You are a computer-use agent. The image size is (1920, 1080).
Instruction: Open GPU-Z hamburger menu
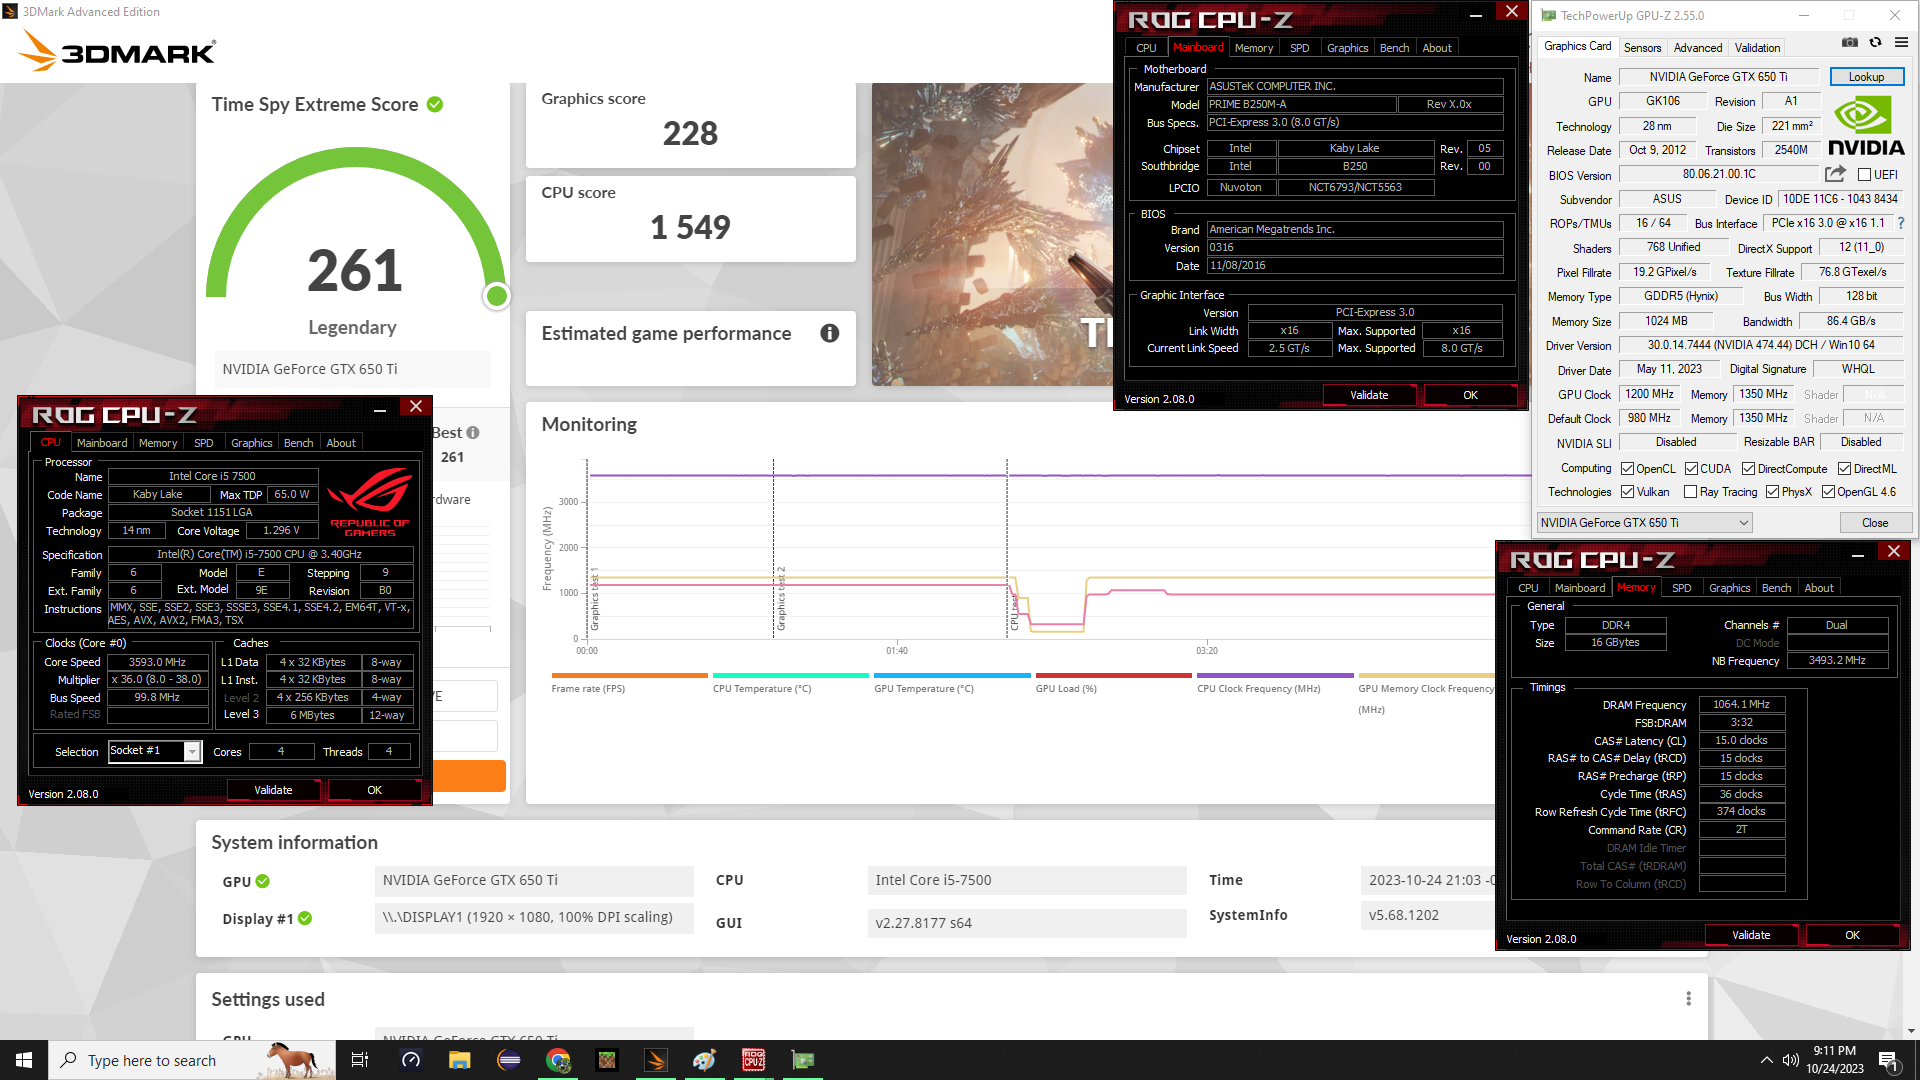pos(1901,43)
